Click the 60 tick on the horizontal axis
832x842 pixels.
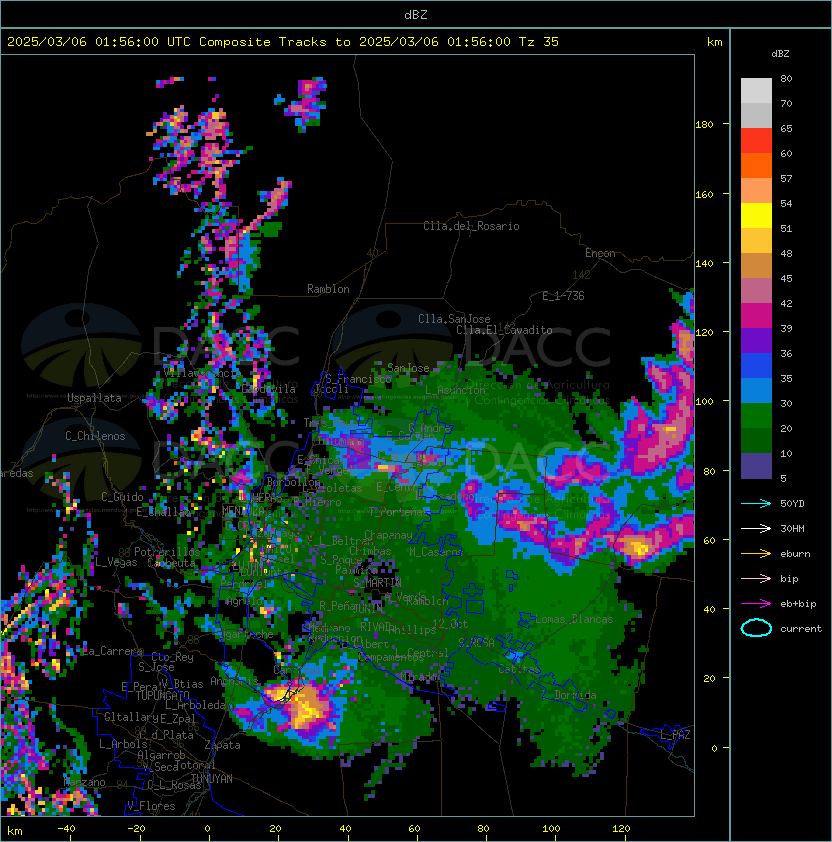[414, 829]
